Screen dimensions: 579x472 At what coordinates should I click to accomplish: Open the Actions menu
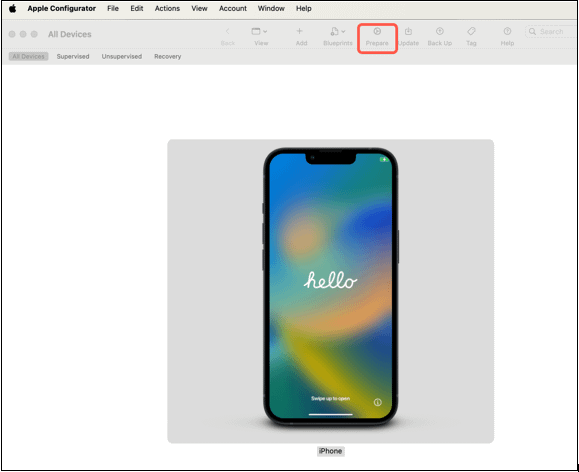coord(167,8)
